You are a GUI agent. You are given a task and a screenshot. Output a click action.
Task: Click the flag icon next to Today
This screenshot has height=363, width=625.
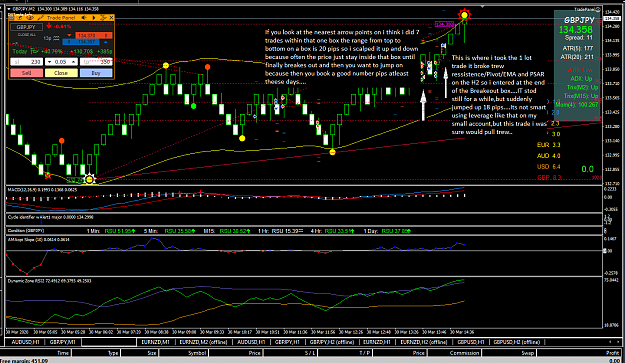pyautogui.click(x=34, y=51)
